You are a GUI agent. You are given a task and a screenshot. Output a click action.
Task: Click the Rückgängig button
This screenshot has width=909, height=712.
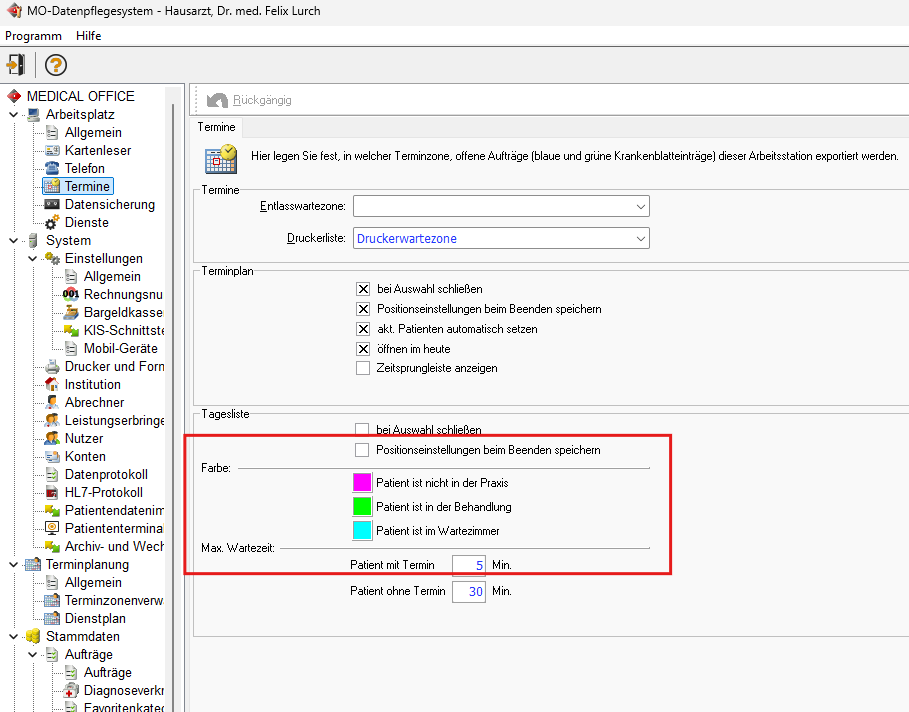(x=250, y=100)
